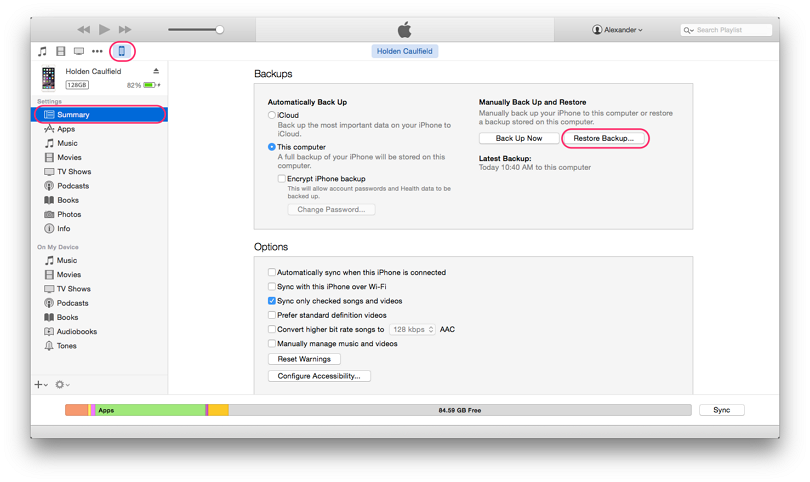The width and height of the screenshot is (810, 482).
Task: Click Movies icon under On My Device
Action: click(x=49, y=274)
